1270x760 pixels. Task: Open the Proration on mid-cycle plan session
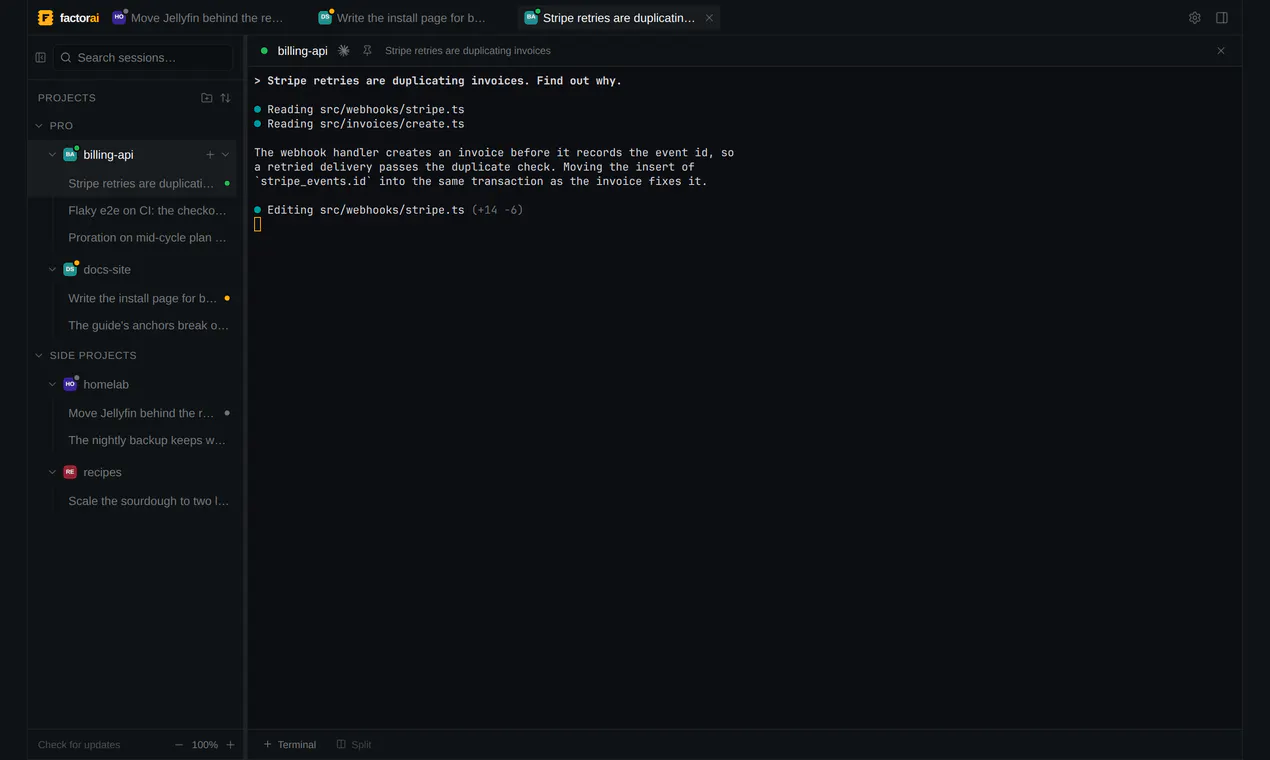tap(147, 238)
